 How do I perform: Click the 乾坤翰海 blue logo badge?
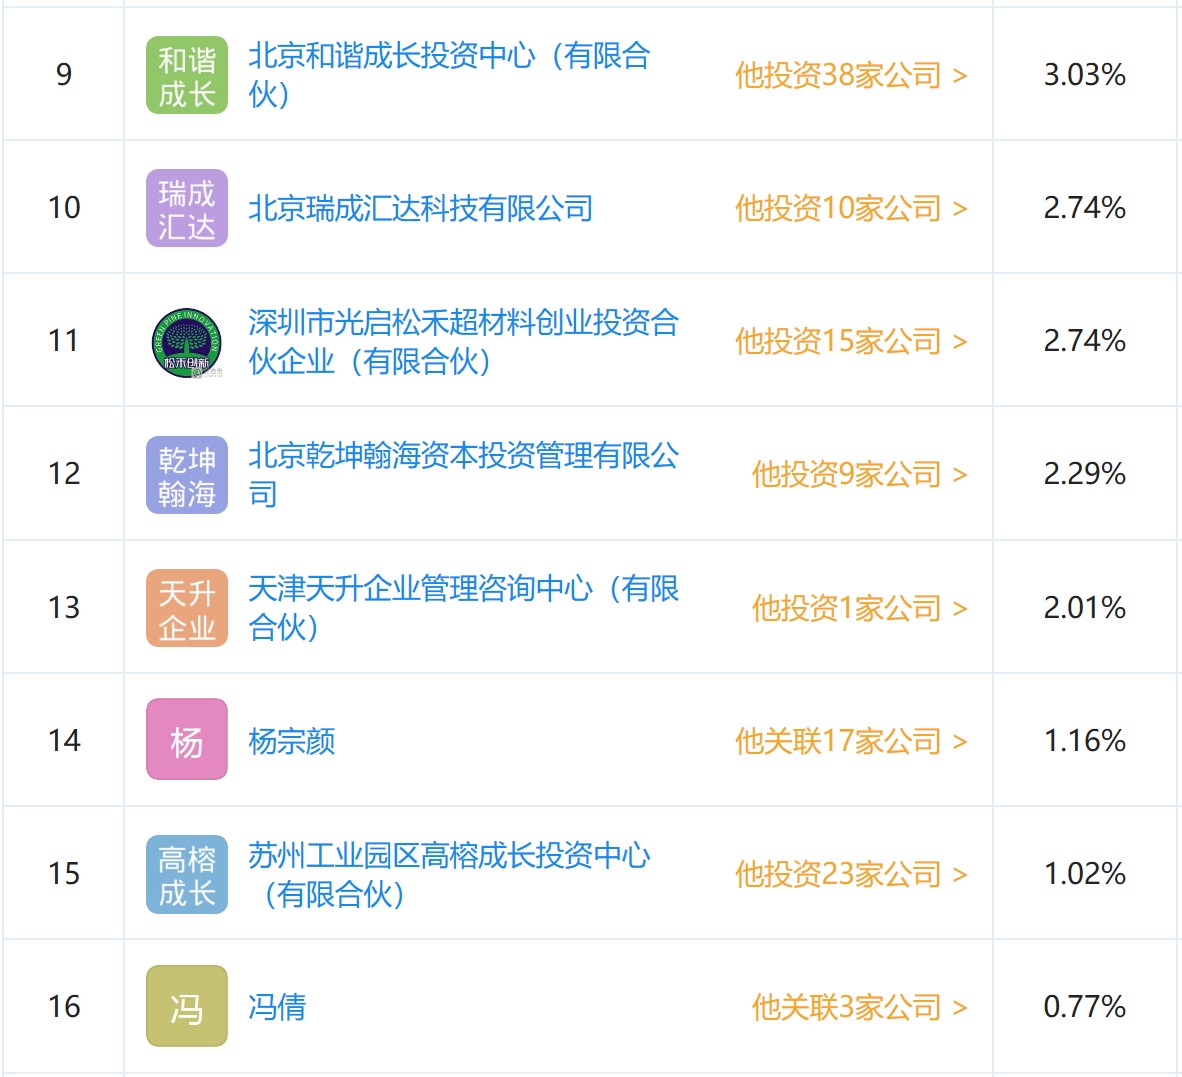coord(187,475)
